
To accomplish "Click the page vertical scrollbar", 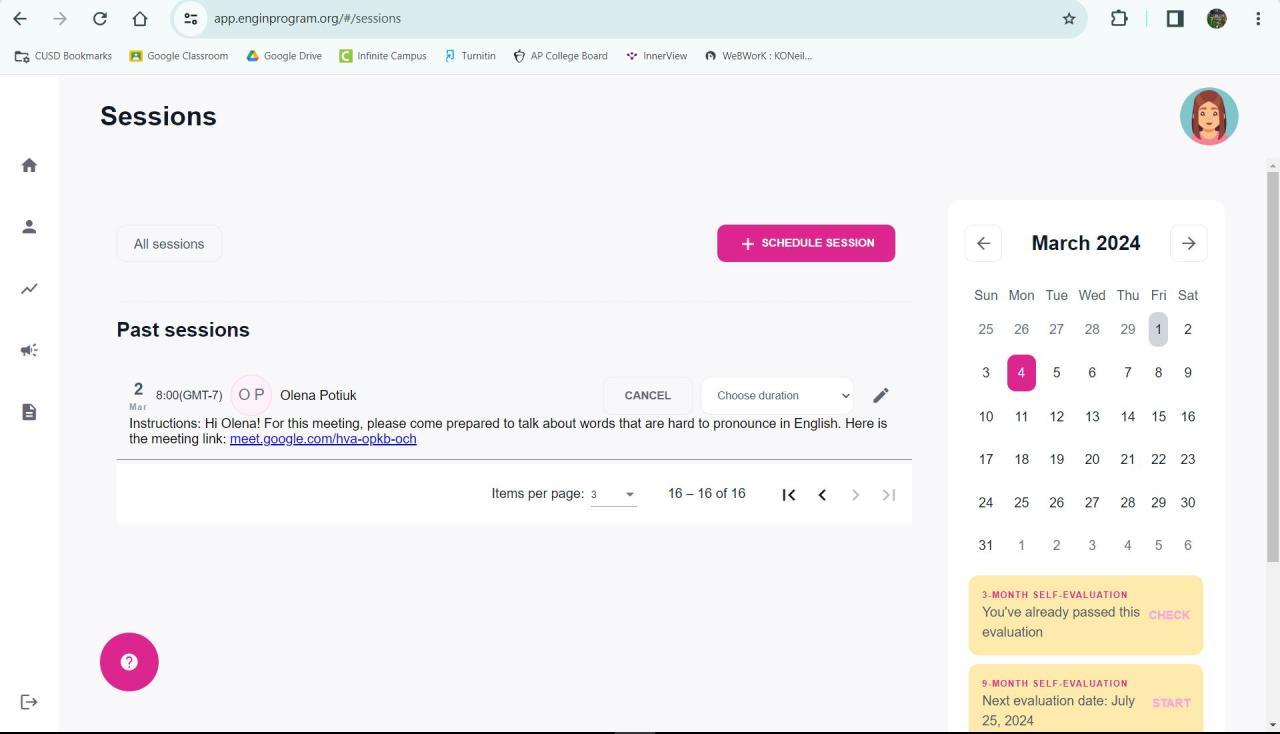I will 1273,365.
